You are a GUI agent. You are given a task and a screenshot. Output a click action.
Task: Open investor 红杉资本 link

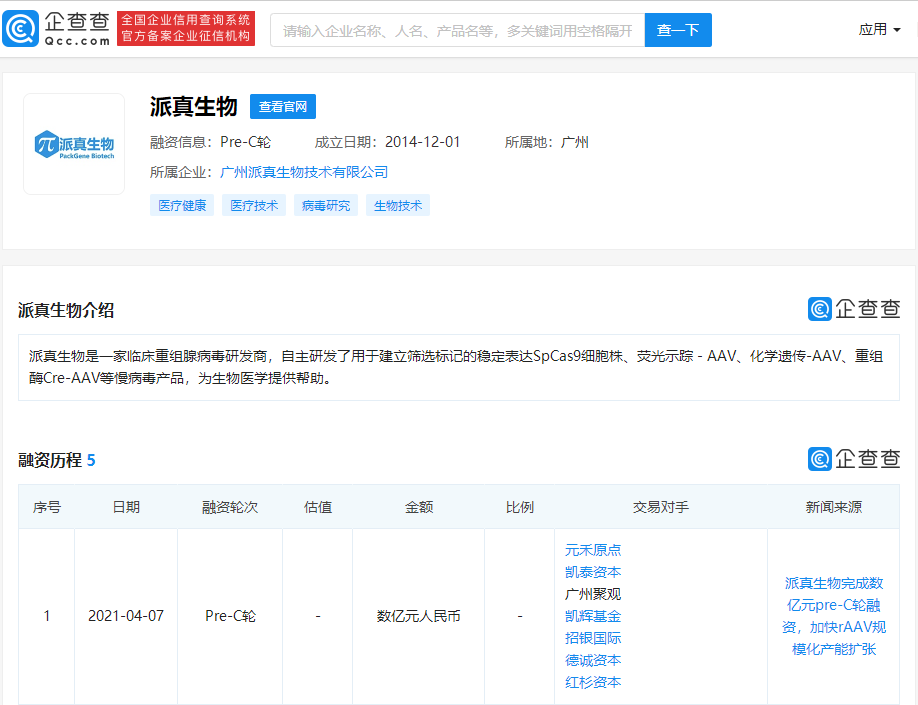coord(593,682)
